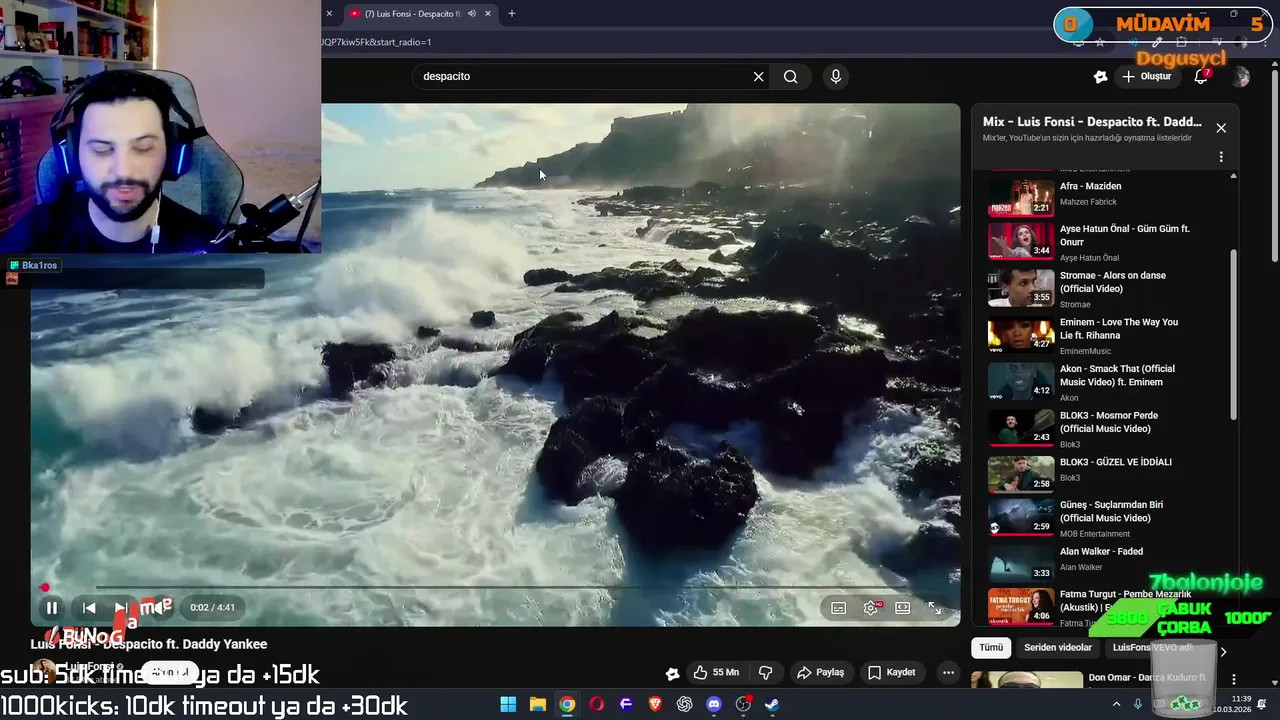Open more actions menu beside Kaydet
This screenshot has width=1280, height=720.
click(948, 672)
